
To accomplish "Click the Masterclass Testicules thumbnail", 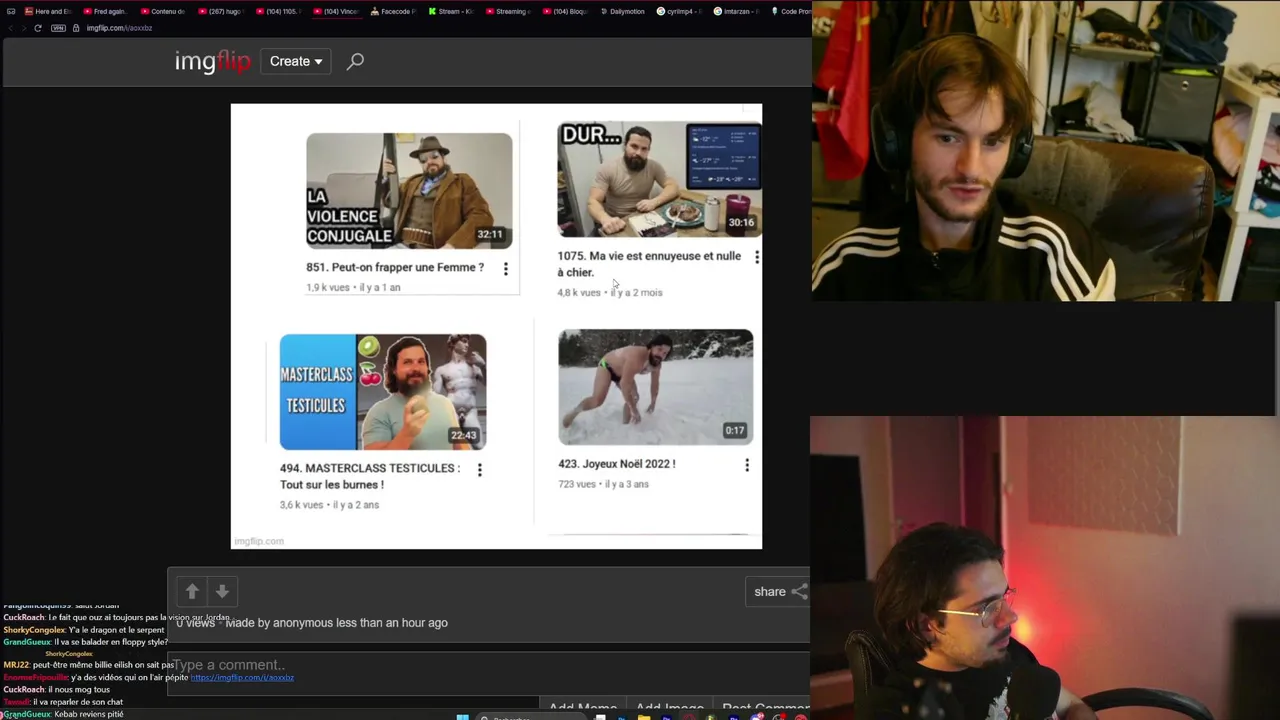I will 383,392.
